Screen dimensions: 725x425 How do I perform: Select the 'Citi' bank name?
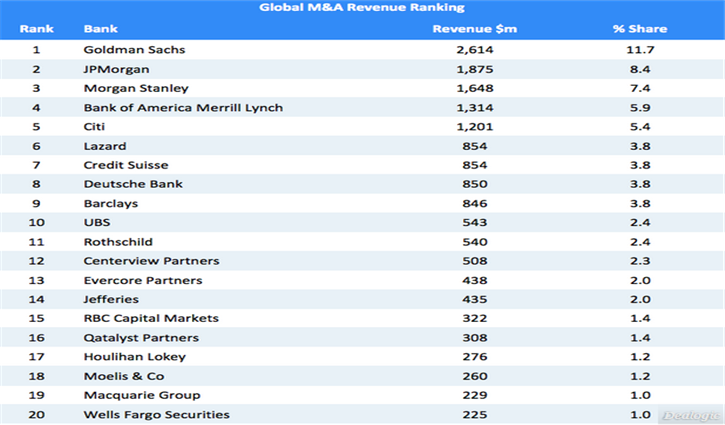point(94,127)
